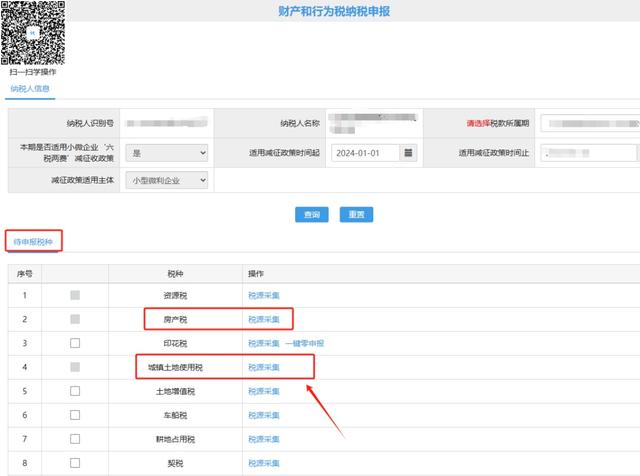Click the 耕地占用税 tax name cell

click(176, 439)
